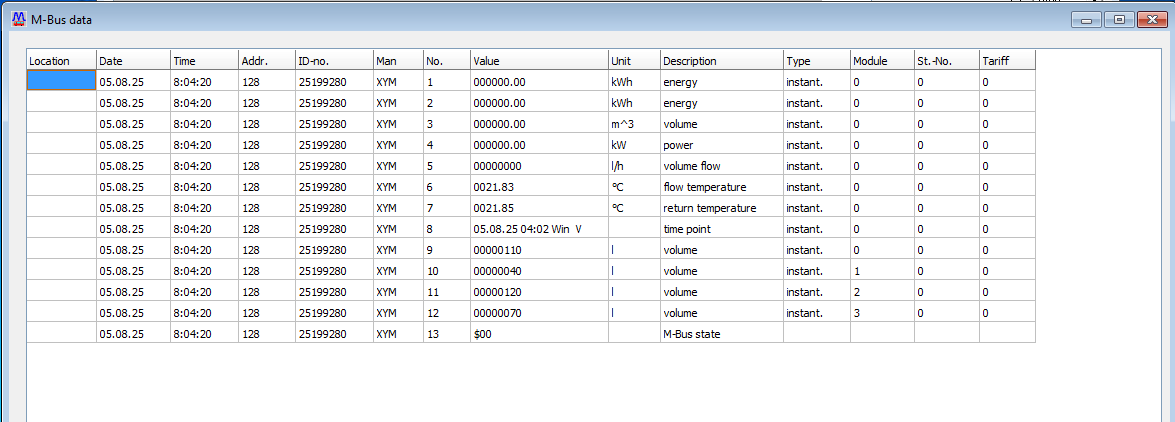This screenshot has width=1175, height=422.
Task: Click the Value column header
Action: pyautogui.click(x=538, y=61)
